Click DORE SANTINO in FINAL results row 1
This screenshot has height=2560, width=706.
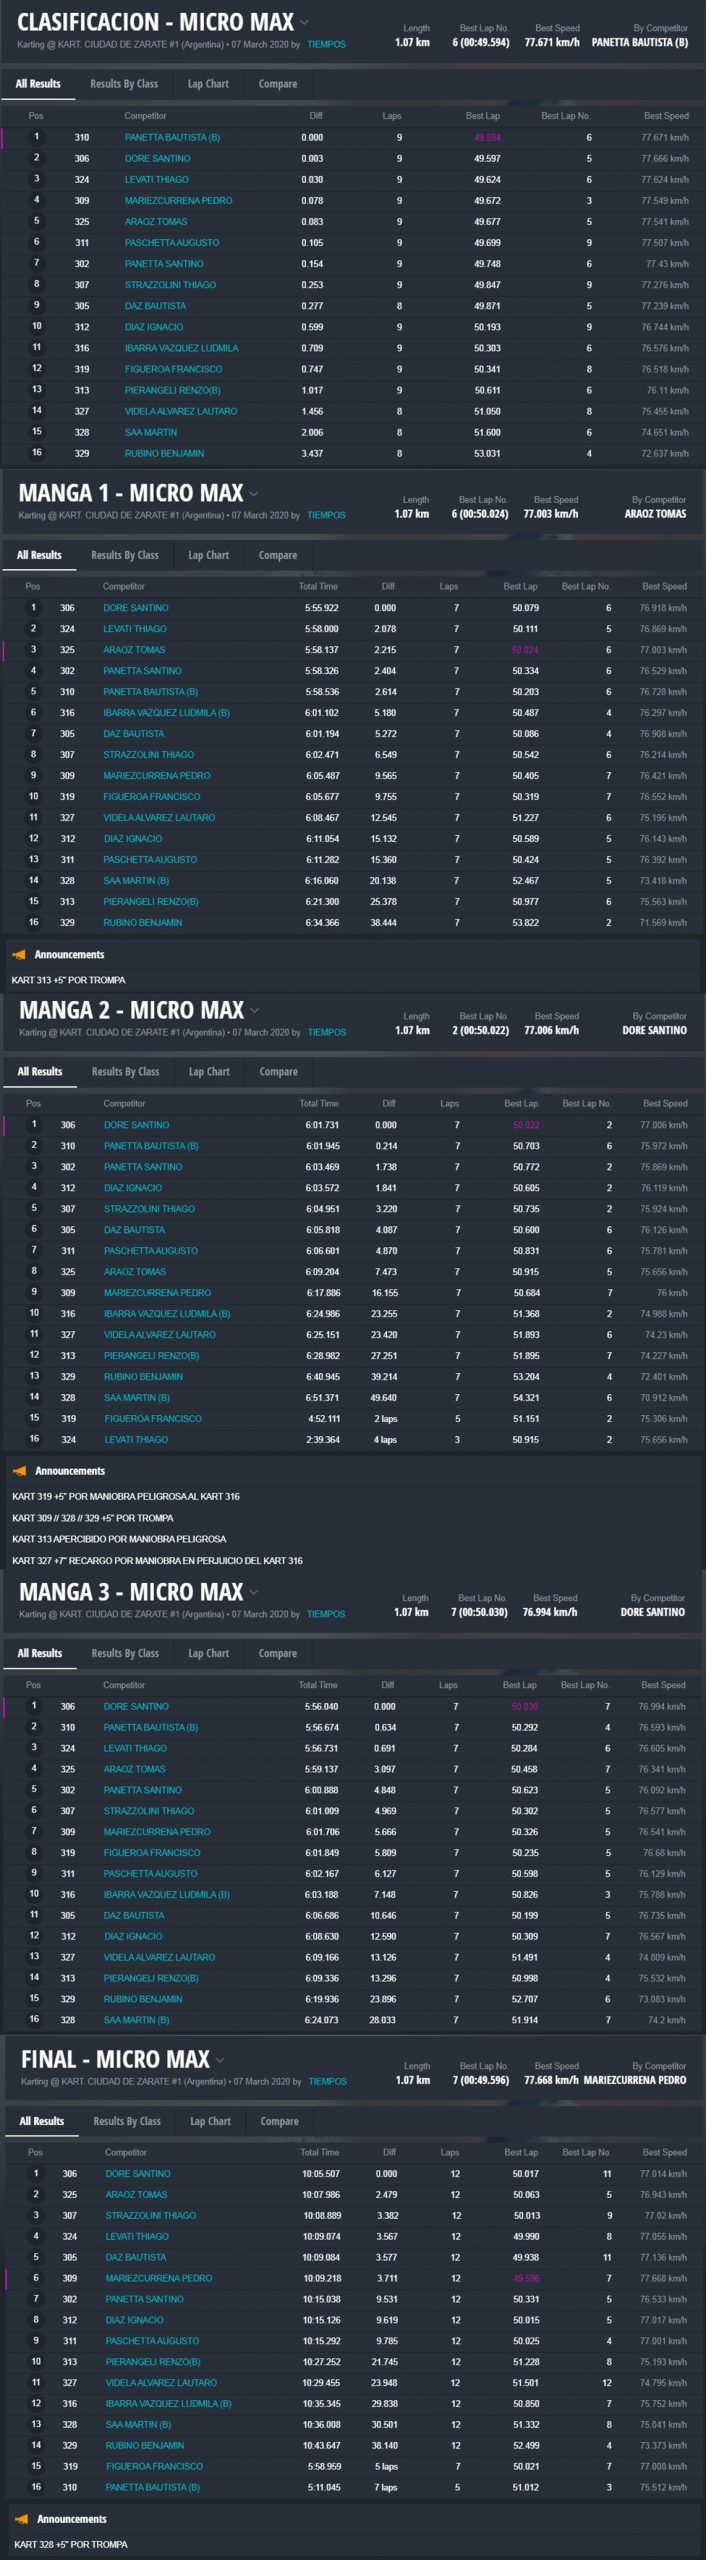tap(138, 2174)
